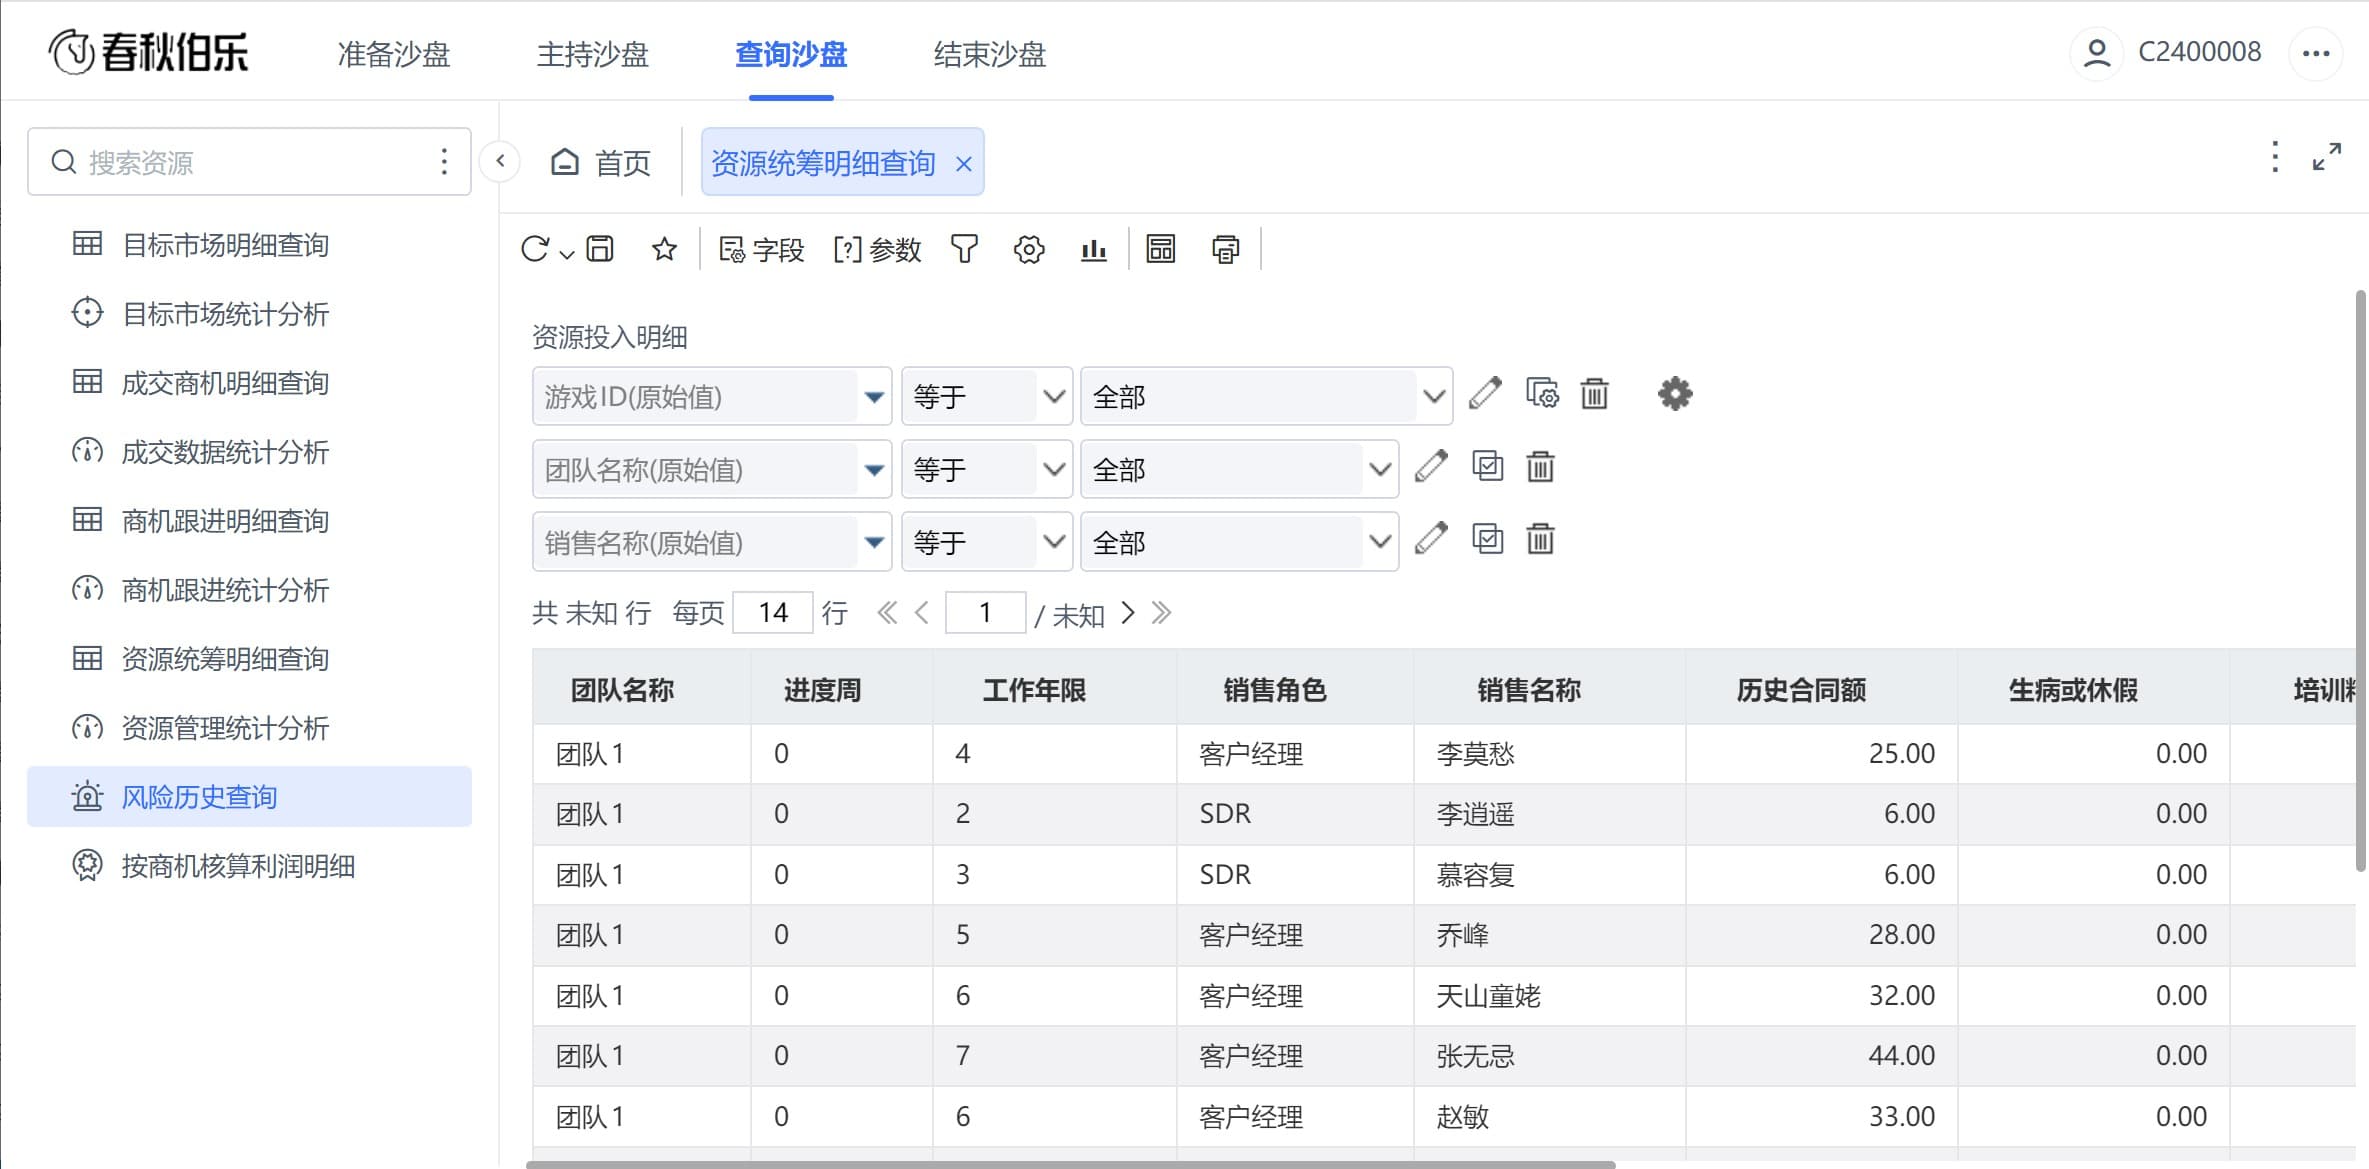This screenshot has height=1169, width=2369.
Task: Click the save disk icon
Action: click(600, 249)
